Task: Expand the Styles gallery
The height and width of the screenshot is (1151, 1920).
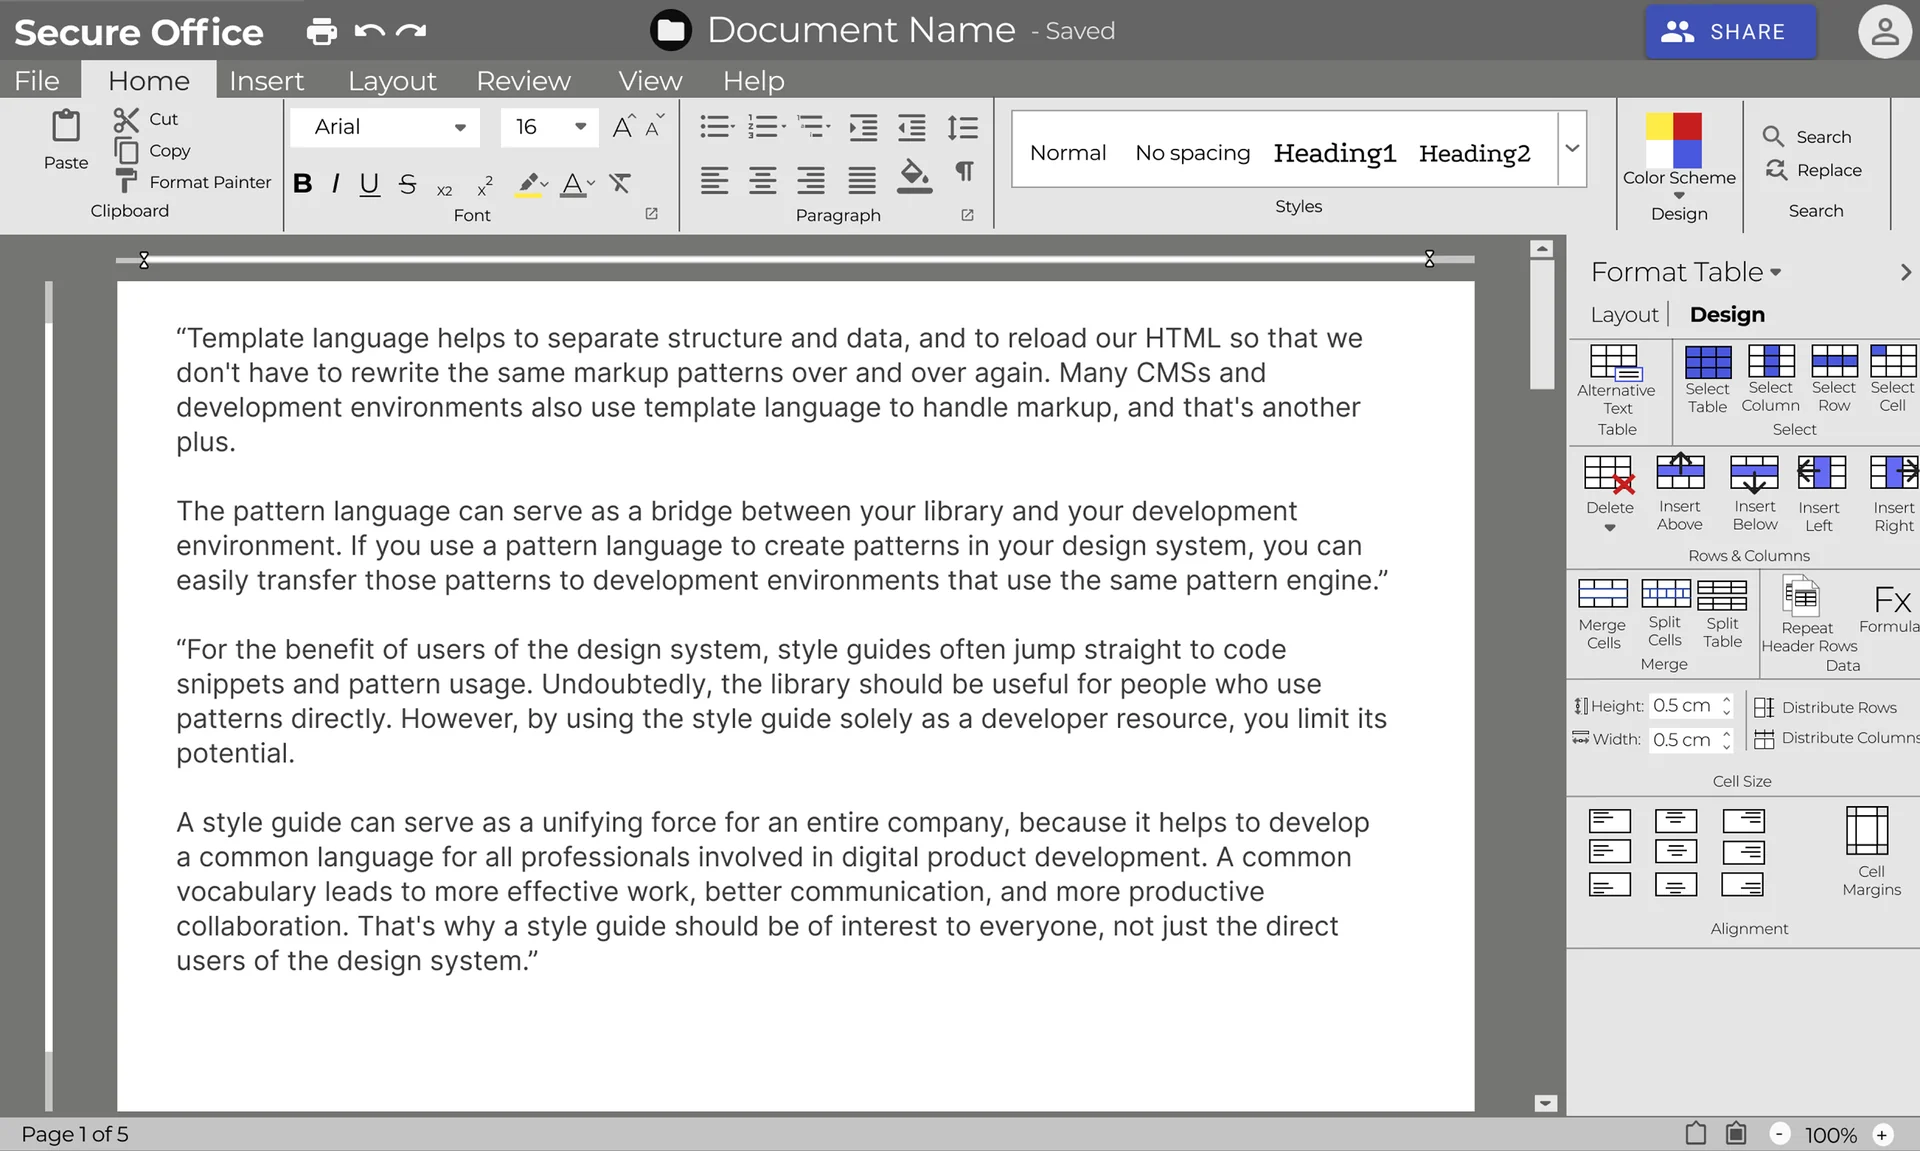Action: [1572, 149]
